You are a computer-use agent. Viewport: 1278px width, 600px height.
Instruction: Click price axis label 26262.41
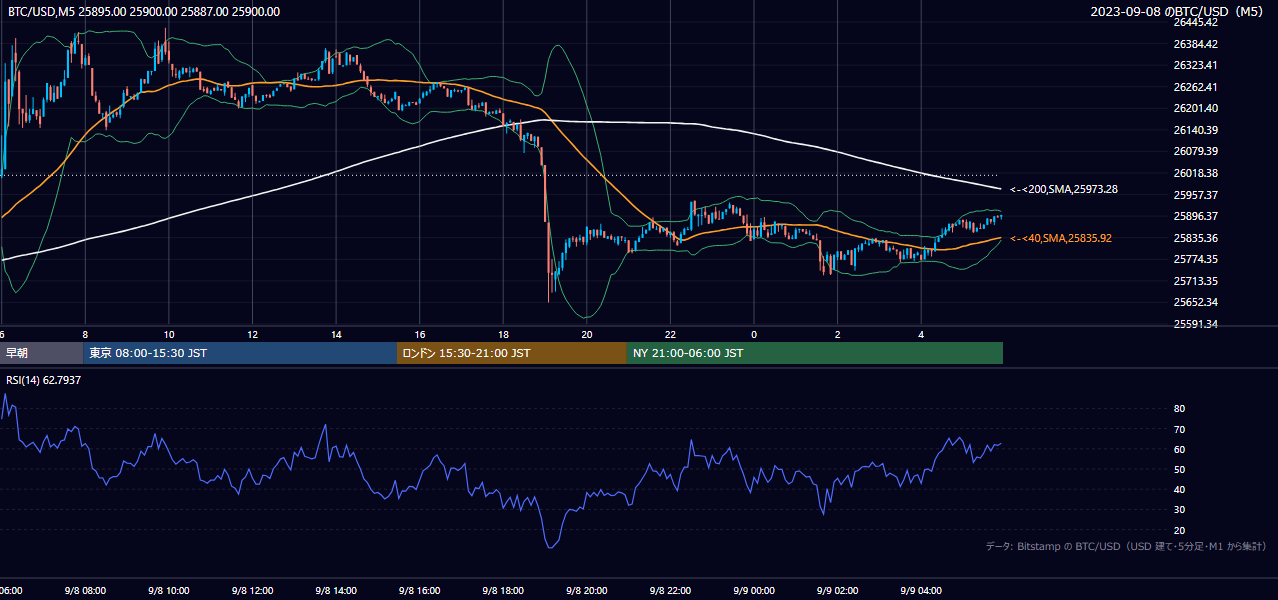tap(1195, 87)
